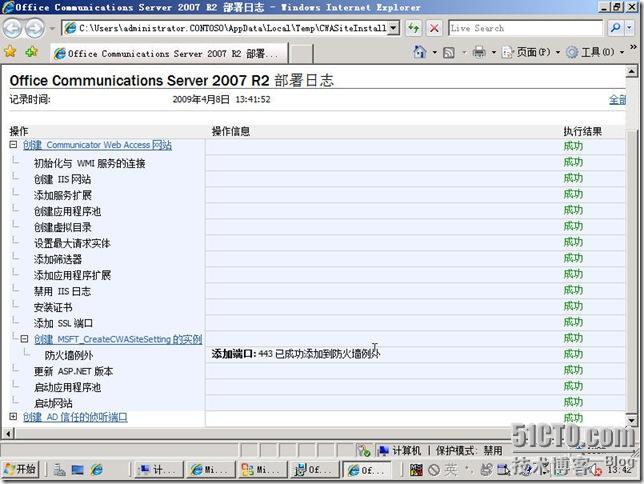Select the 添加服务扩展 row text
Image resolution: width=644 pixels, height=484 pixels.
point(63,195)
